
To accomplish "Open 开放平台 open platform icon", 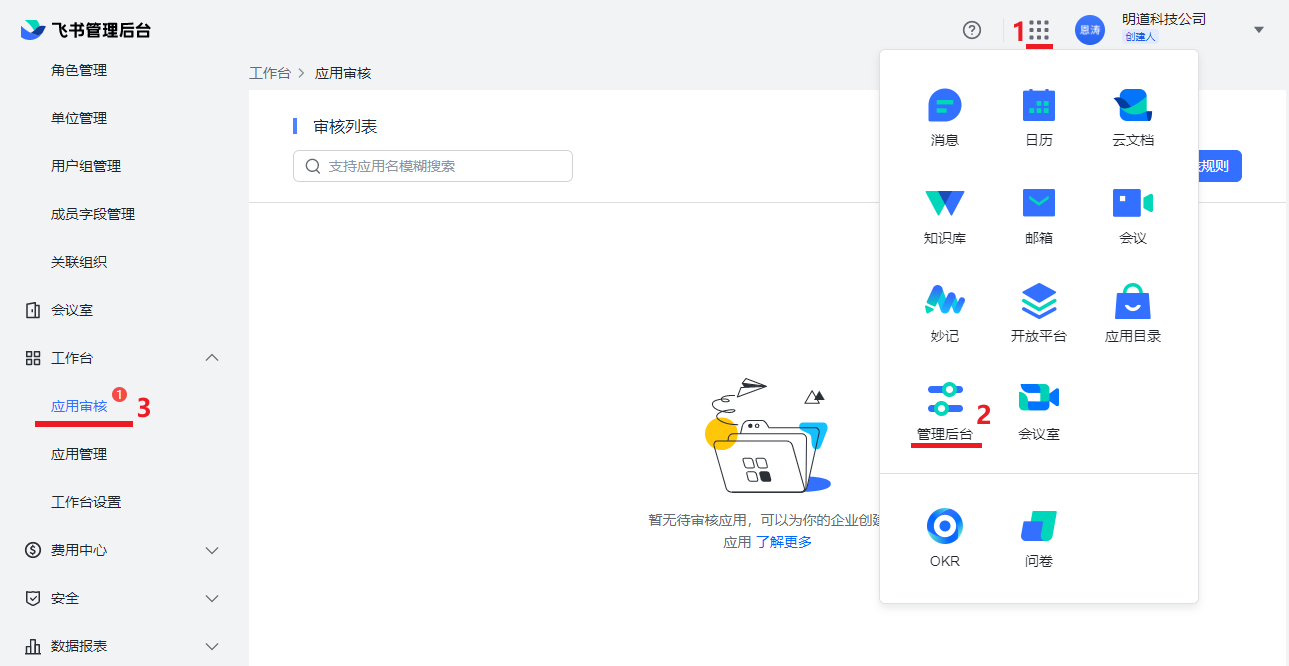I will 1038,301.
